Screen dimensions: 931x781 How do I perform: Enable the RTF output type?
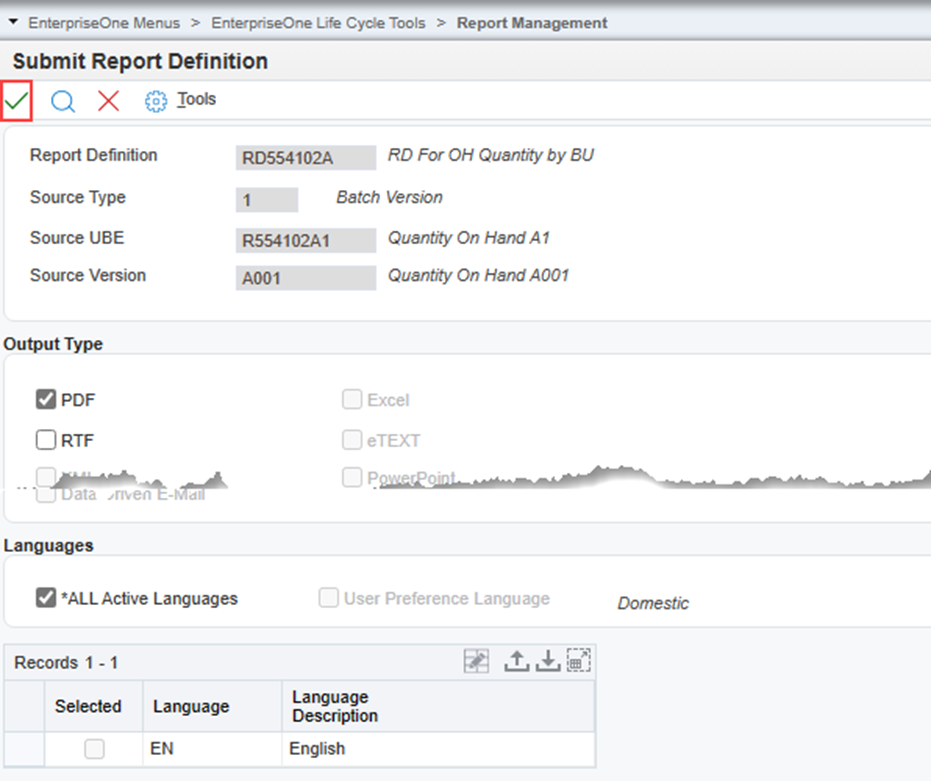tap(46, 440)
